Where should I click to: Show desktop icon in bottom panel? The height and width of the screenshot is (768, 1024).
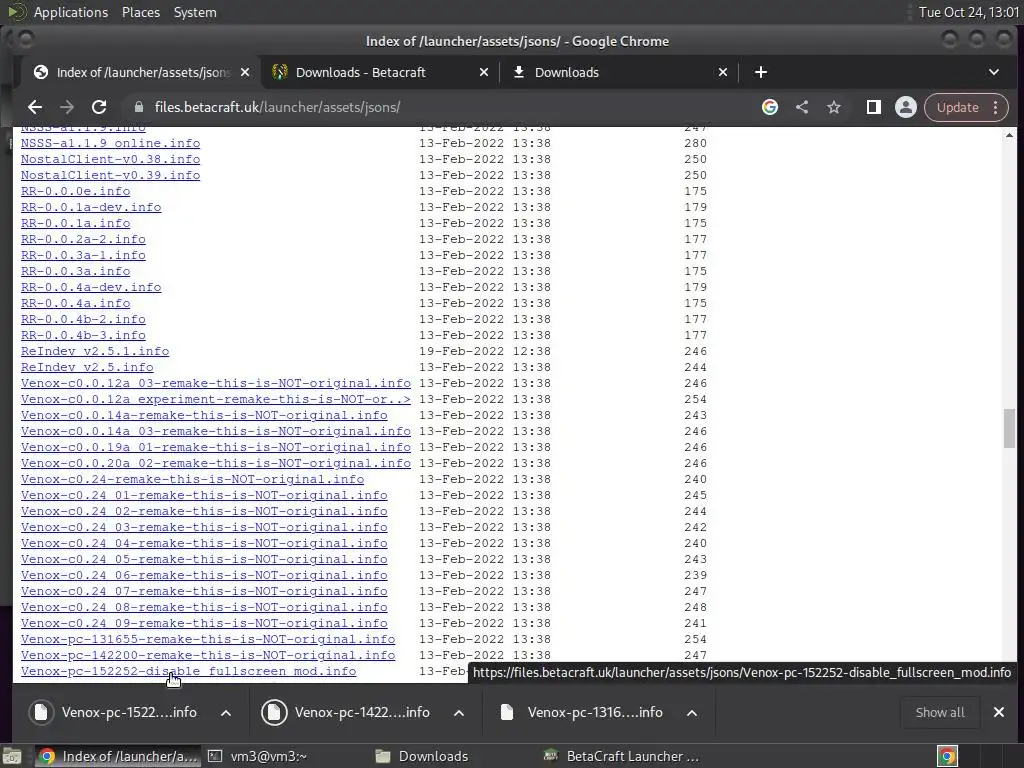[12, 756]
